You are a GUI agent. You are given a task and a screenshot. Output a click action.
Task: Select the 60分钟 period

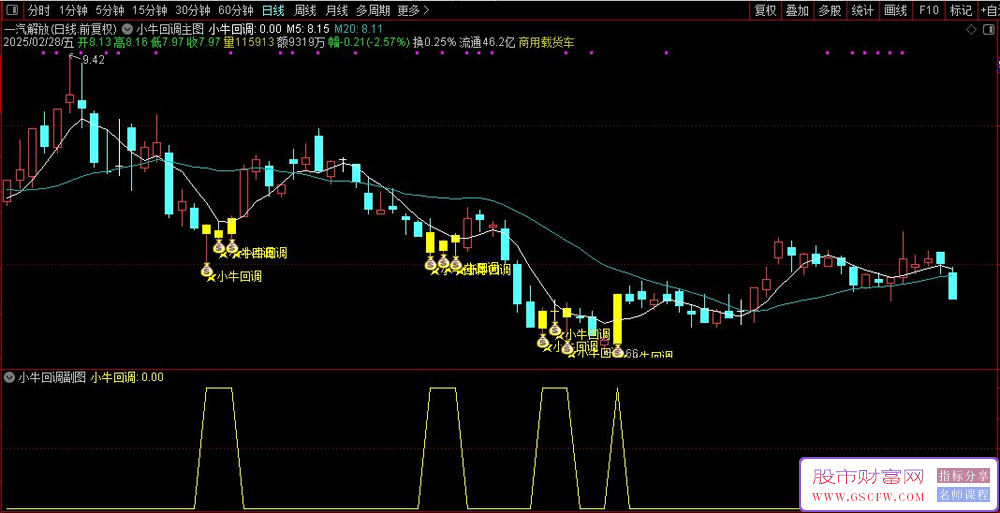coord(235,10)
